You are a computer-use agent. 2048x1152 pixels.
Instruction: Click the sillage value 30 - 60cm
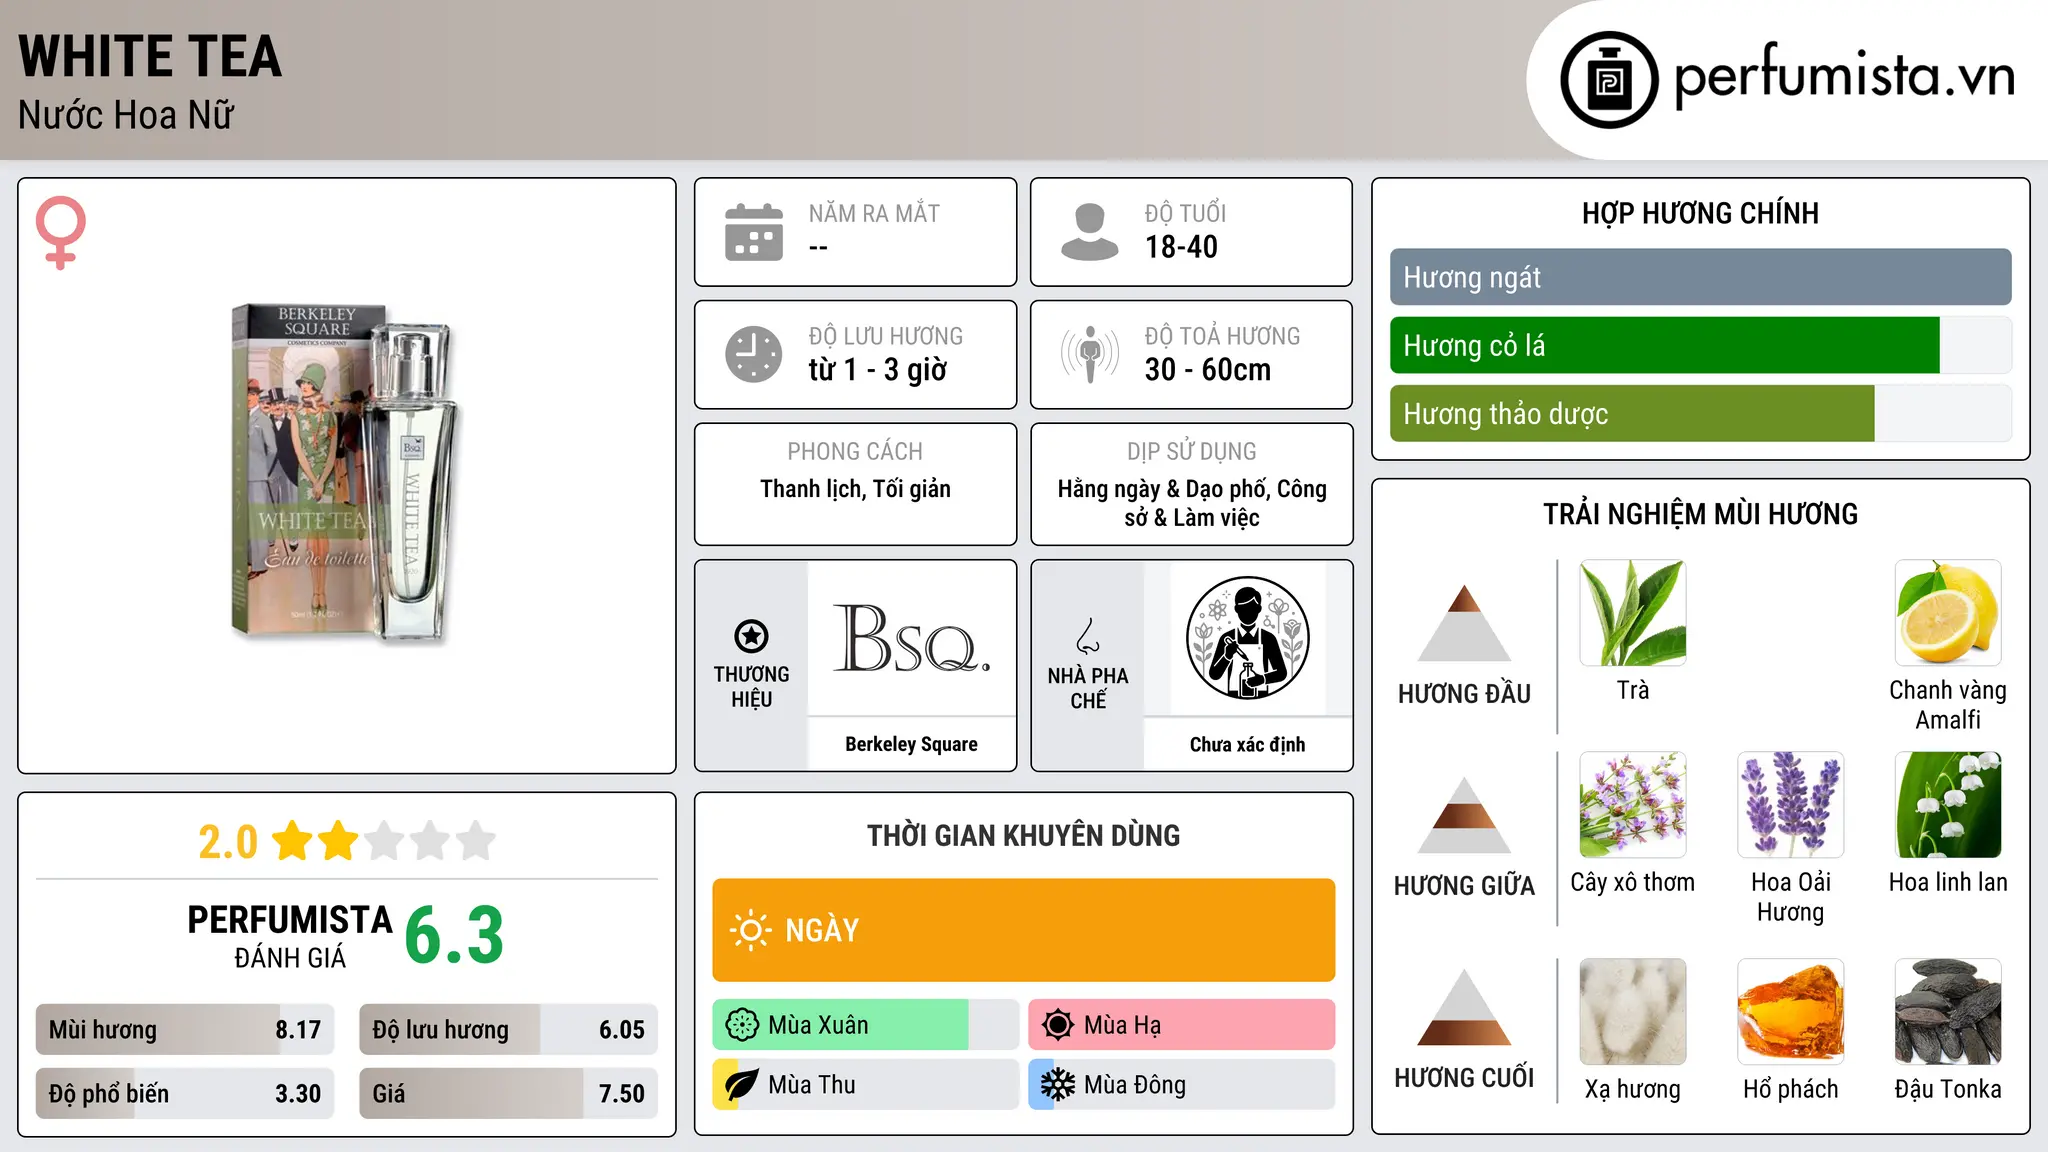click(1207, 370)
